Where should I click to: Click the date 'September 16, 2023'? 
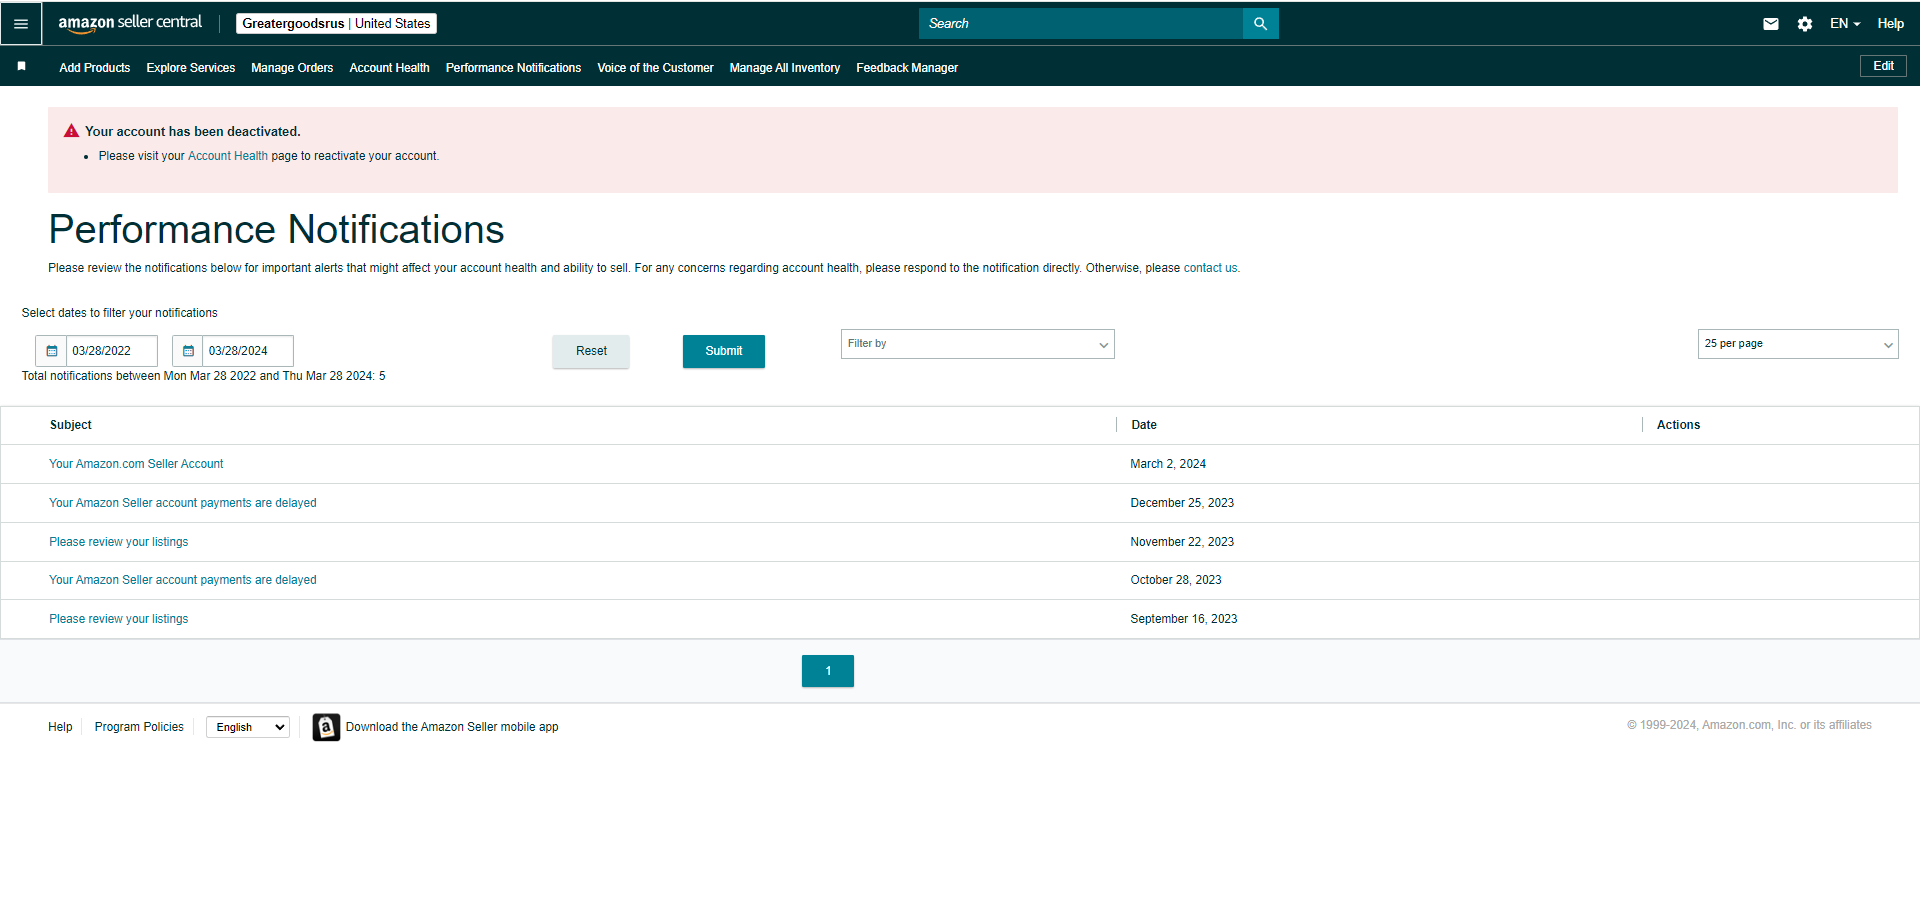1184,619
